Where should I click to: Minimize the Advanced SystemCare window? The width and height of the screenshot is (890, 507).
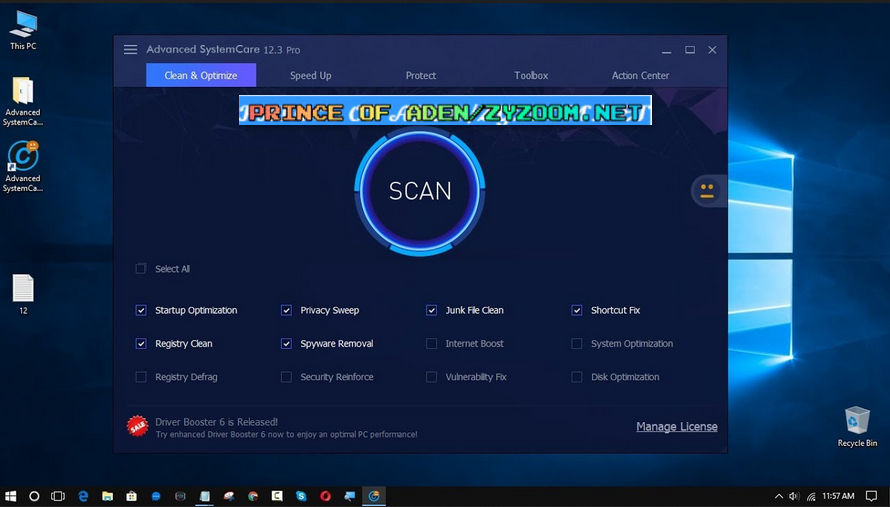[x=666, y=50]
